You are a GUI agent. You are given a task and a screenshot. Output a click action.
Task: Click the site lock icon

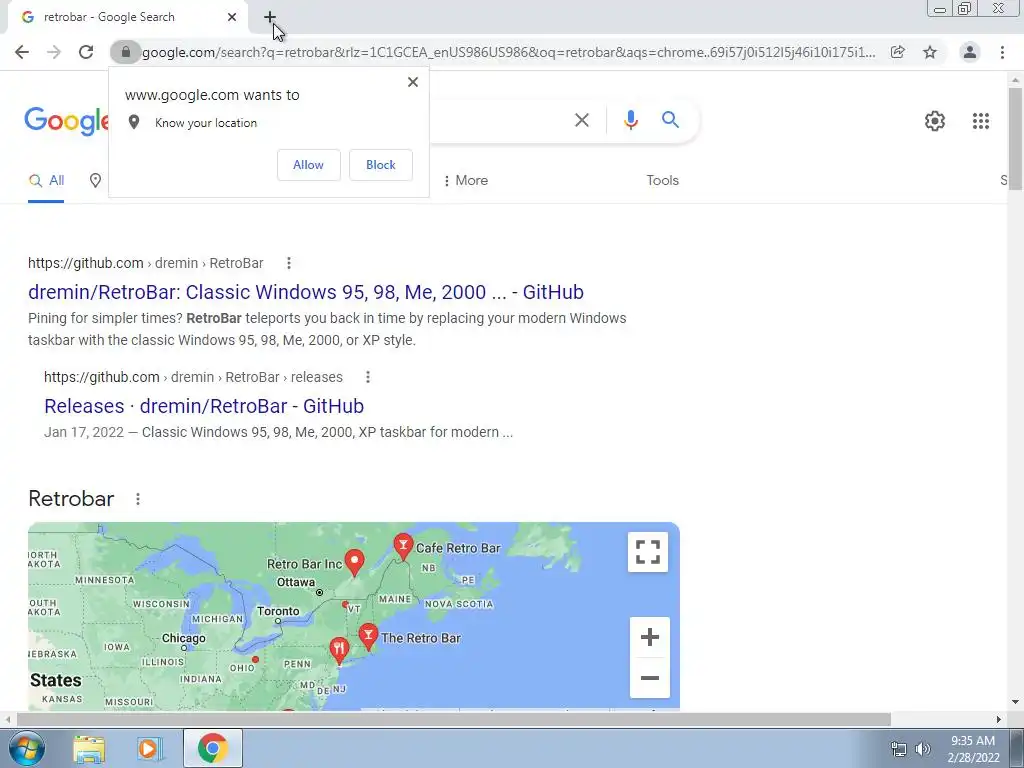pyautogui.click(x=125, y=52)
